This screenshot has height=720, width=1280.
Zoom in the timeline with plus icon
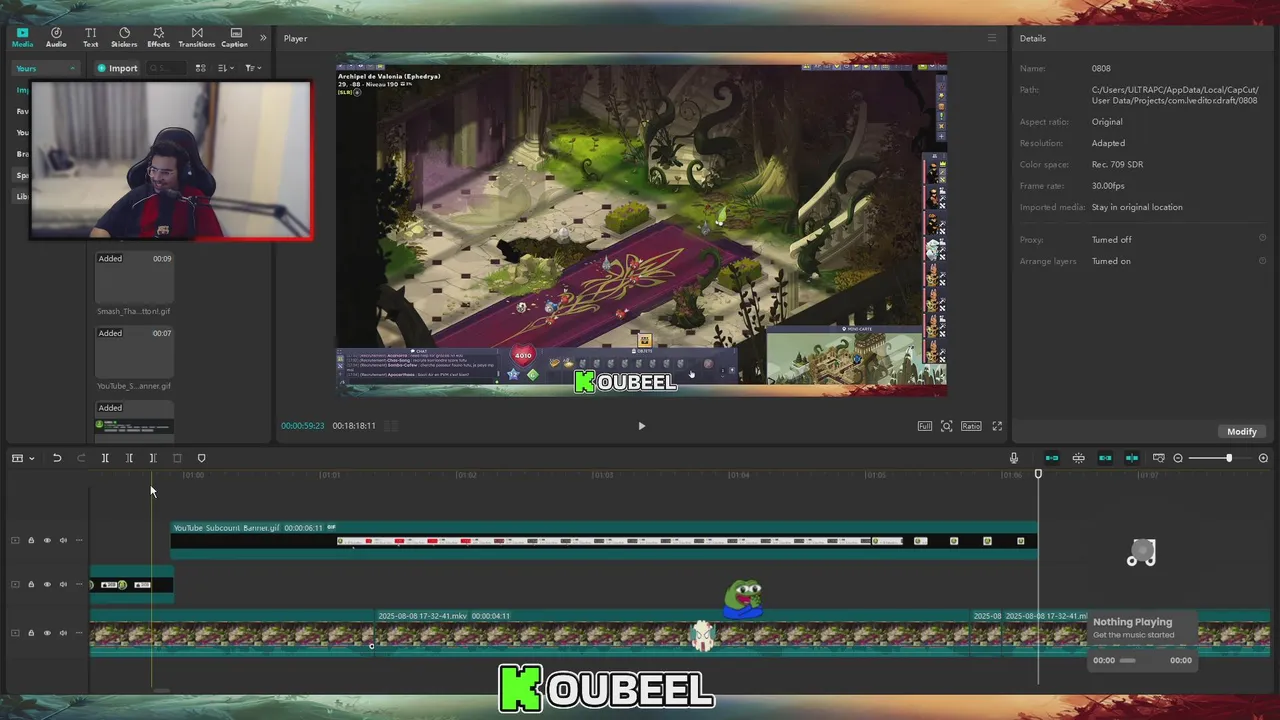[1263, 458]
